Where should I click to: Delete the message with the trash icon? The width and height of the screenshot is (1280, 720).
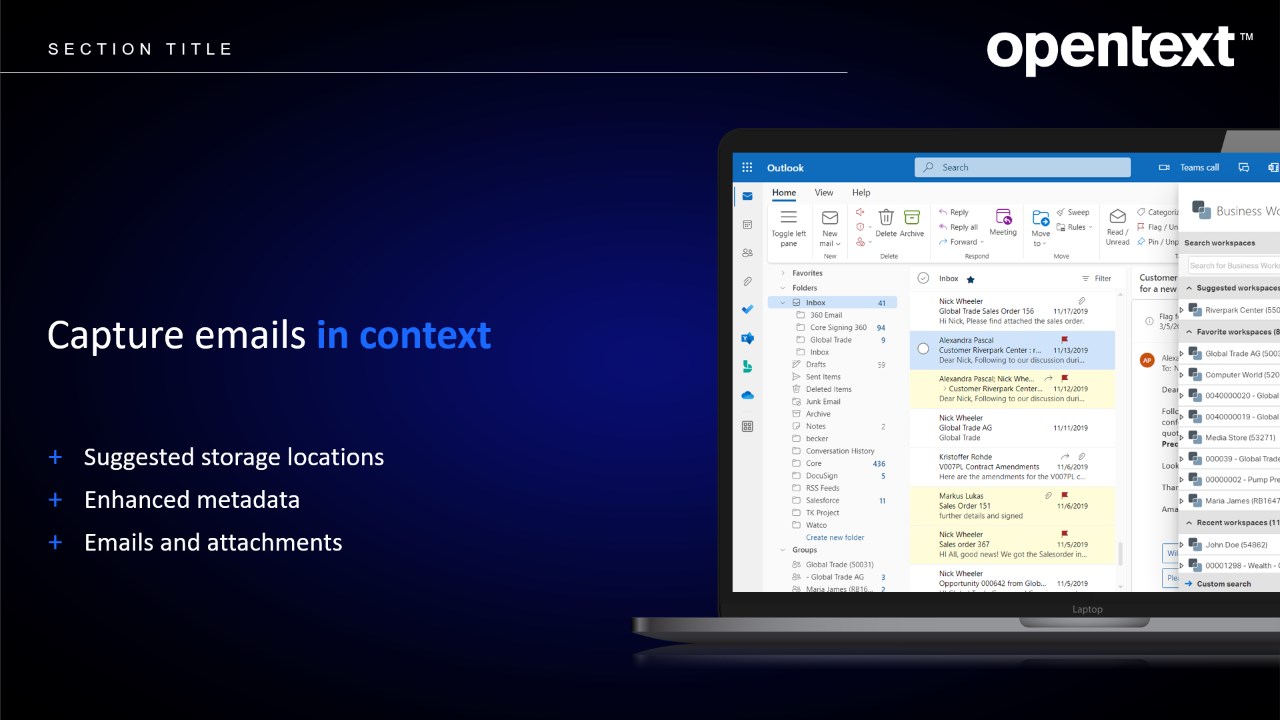[x=886, y=218]
